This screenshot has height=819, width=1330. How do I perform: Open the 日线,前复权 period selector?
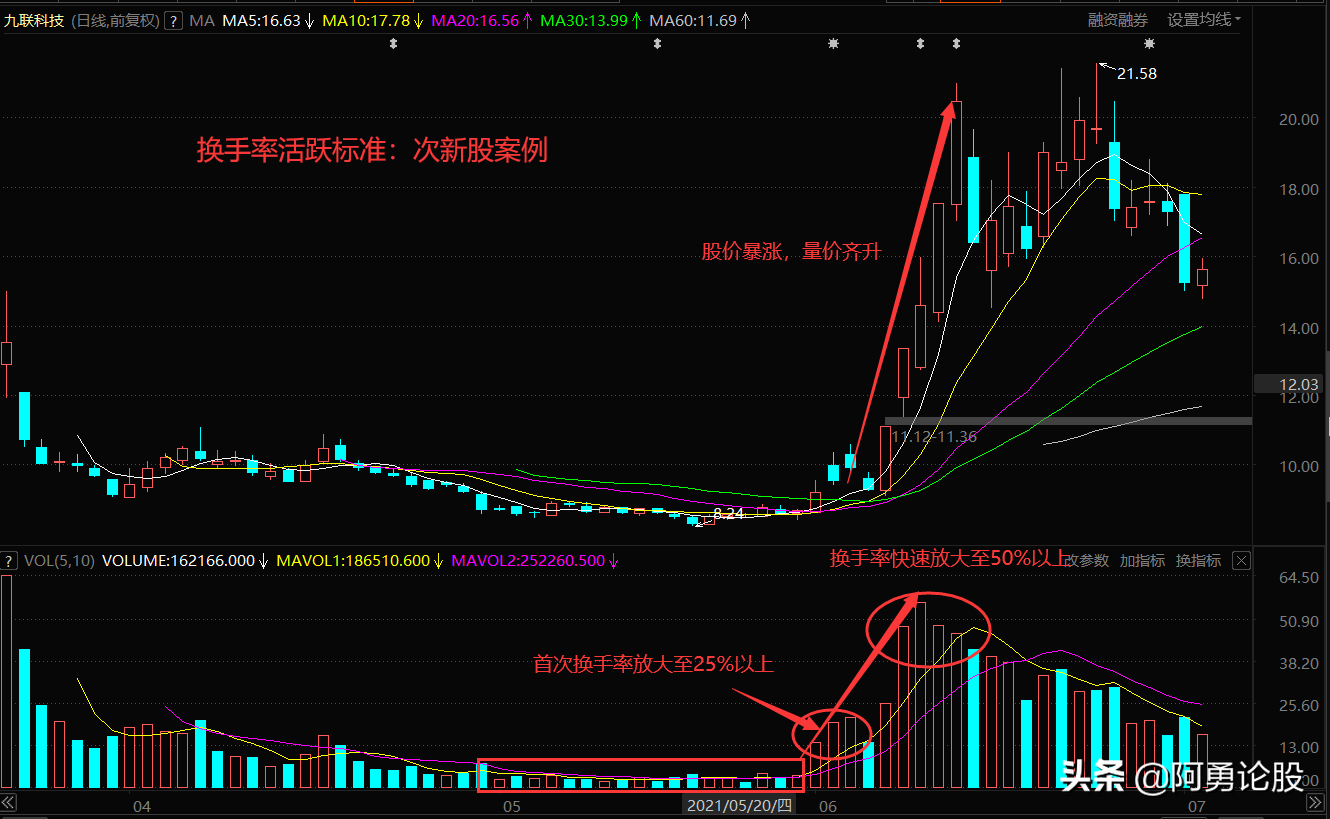[115, 20]
